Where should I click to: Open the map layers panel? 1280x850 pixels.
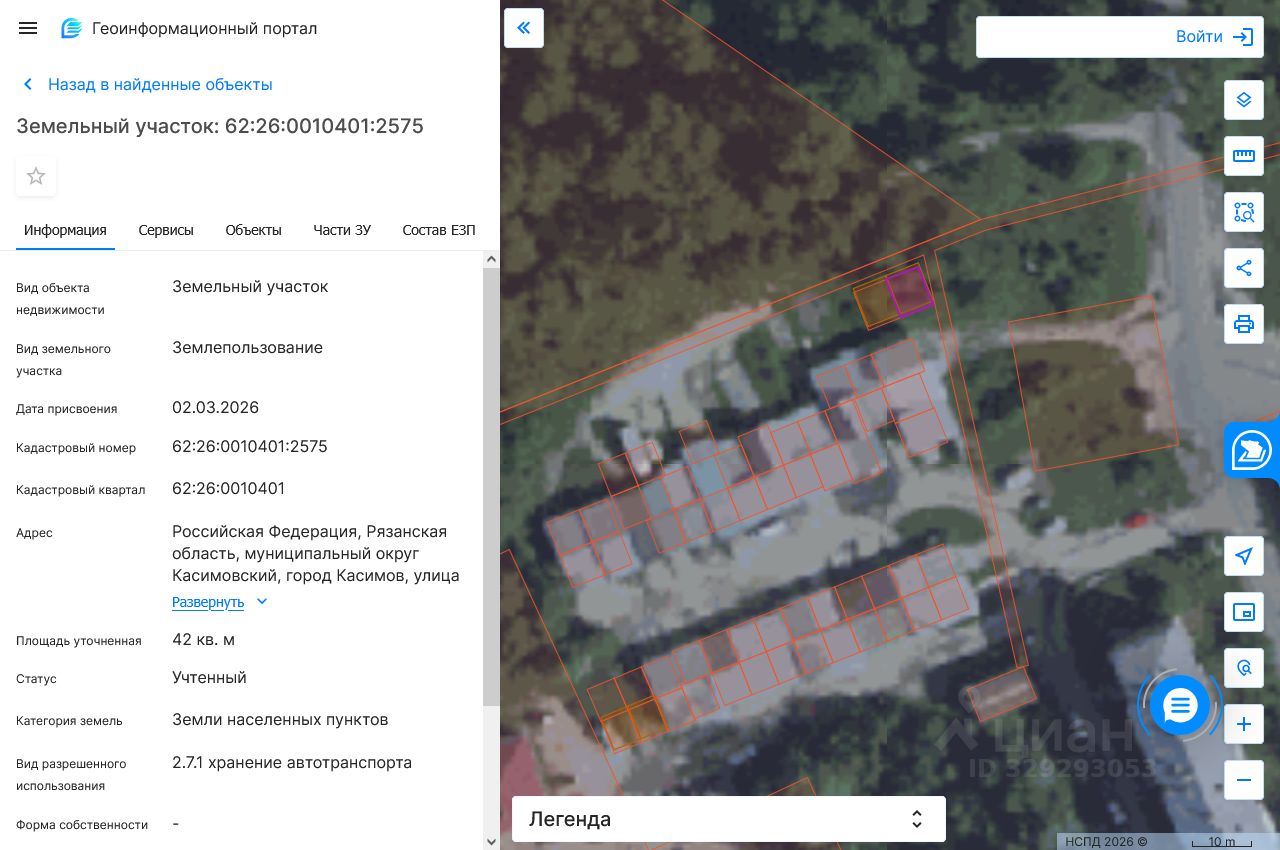pos(1244,100)
